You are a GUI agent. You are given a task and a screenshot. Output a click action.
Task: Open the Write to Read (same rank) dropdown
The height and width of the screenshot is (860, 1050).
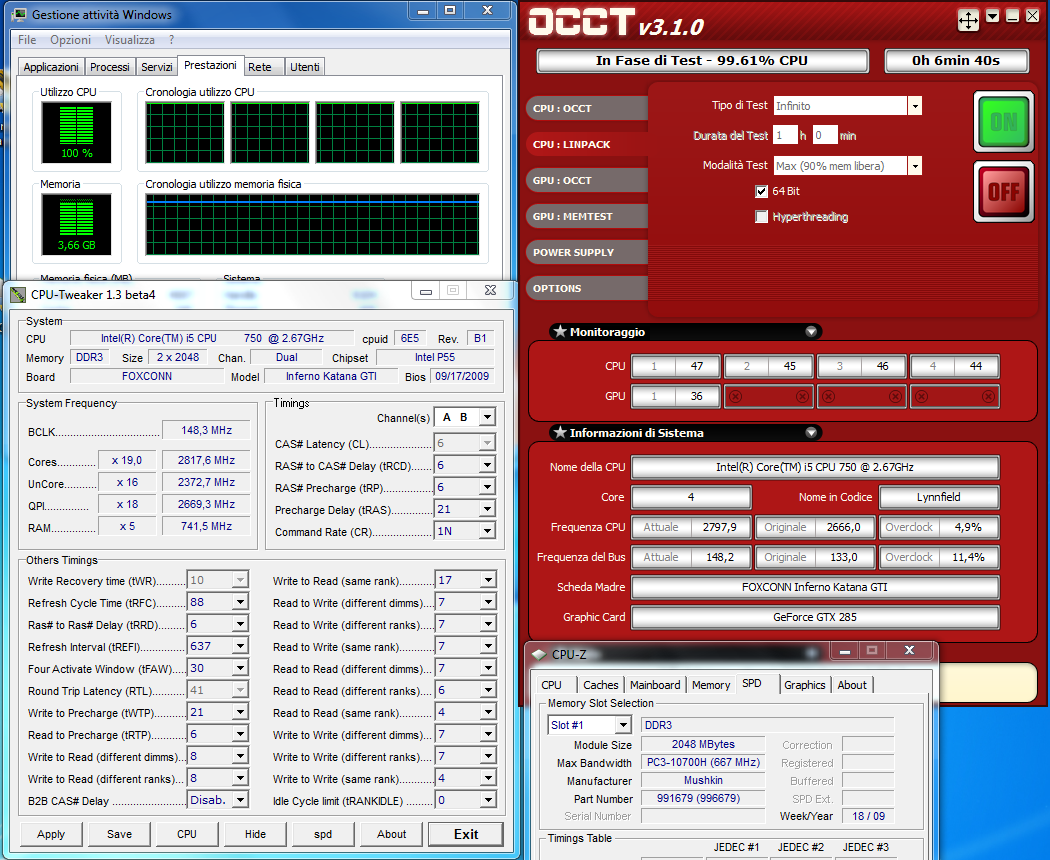point(488,580)
